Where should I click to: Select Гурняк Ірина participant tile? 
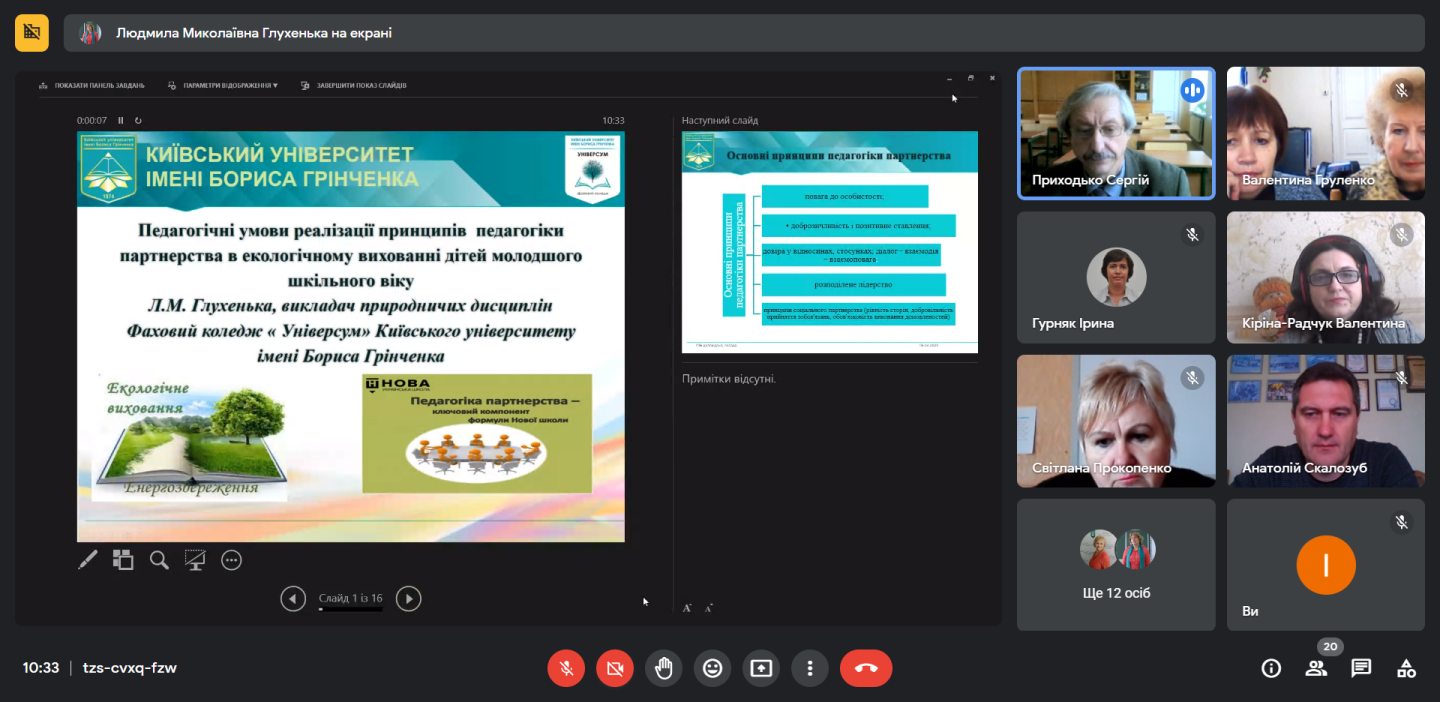[1116, 277]
